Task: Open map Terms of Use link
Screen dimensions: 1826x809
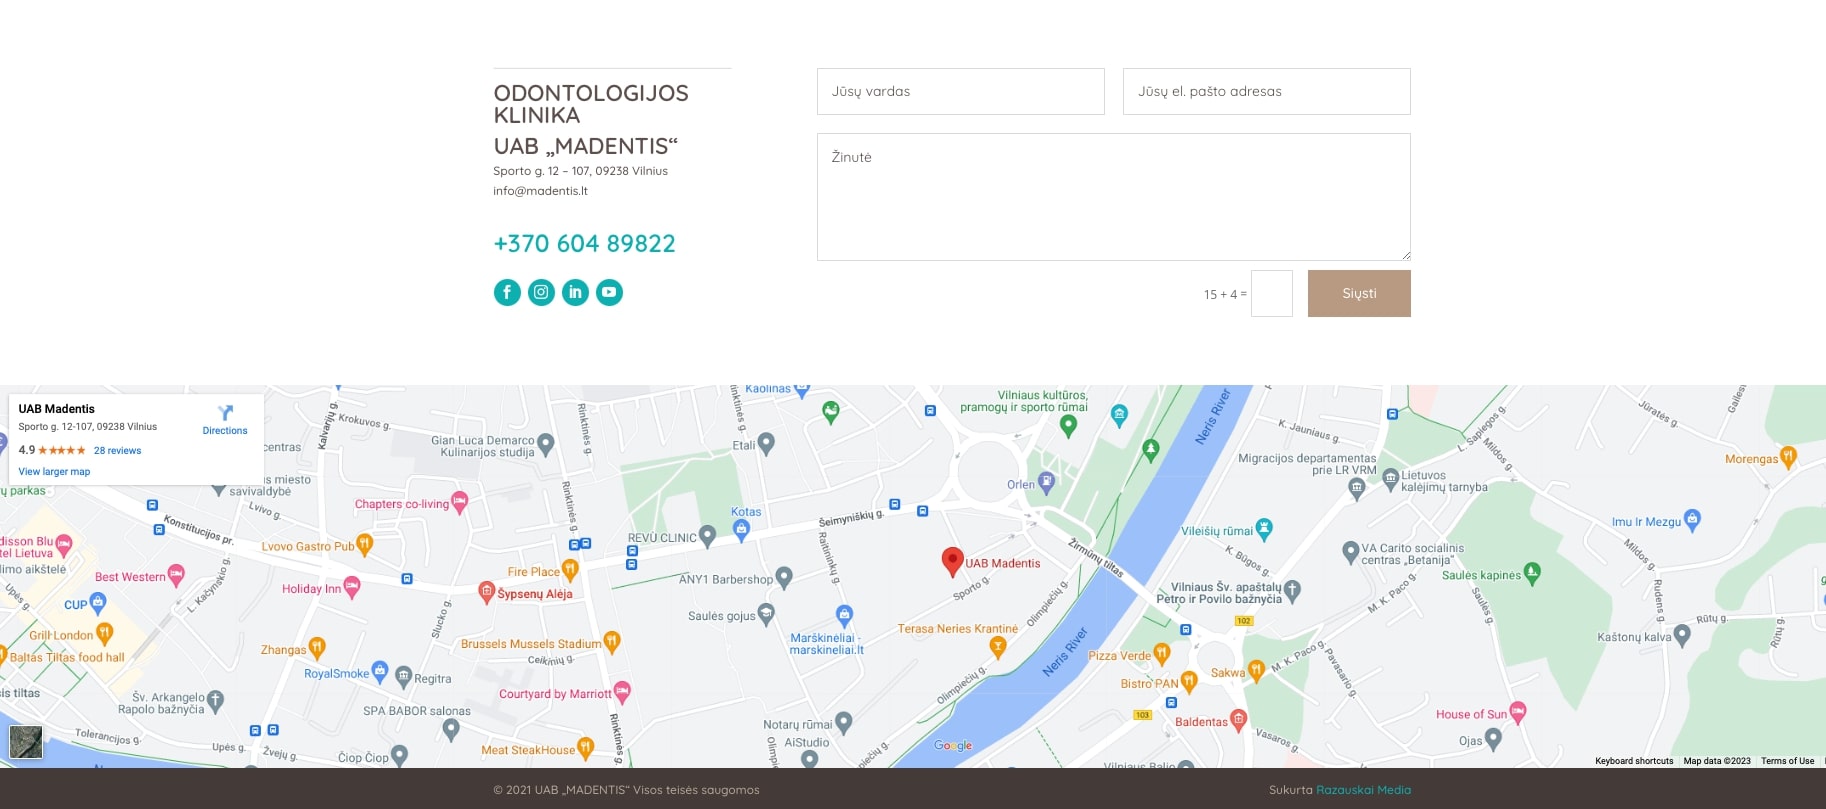Action: [x=1787, y=761]
